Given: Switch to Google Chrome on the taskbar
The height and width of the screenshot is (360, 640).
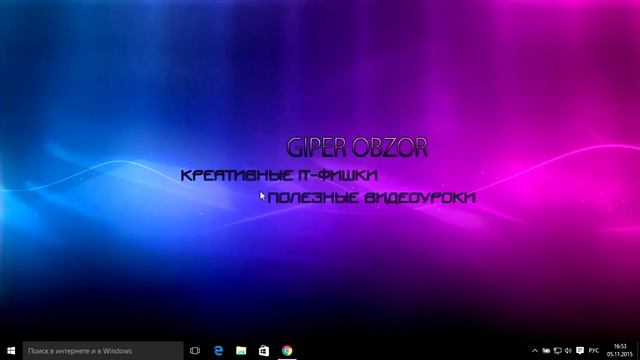Looking at the screenshot, I should click(x=287, y=351).
